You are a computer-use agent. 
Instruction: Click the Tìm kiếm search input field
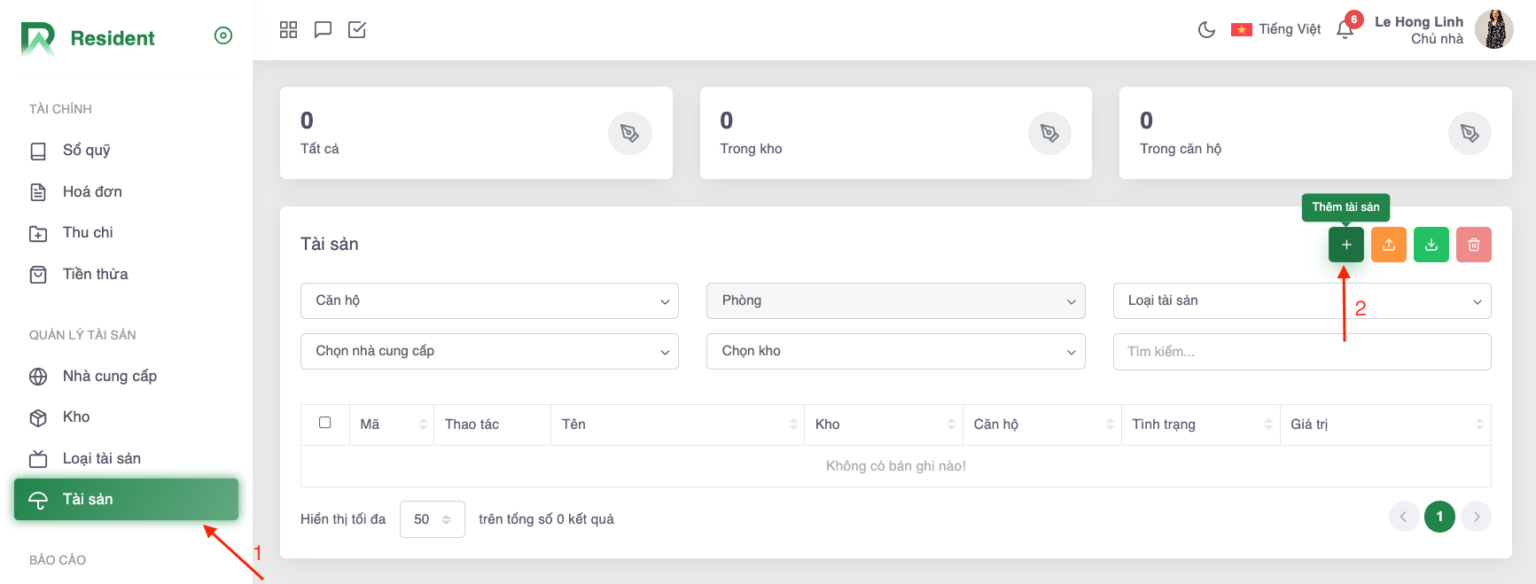[x=1301, y=352]
